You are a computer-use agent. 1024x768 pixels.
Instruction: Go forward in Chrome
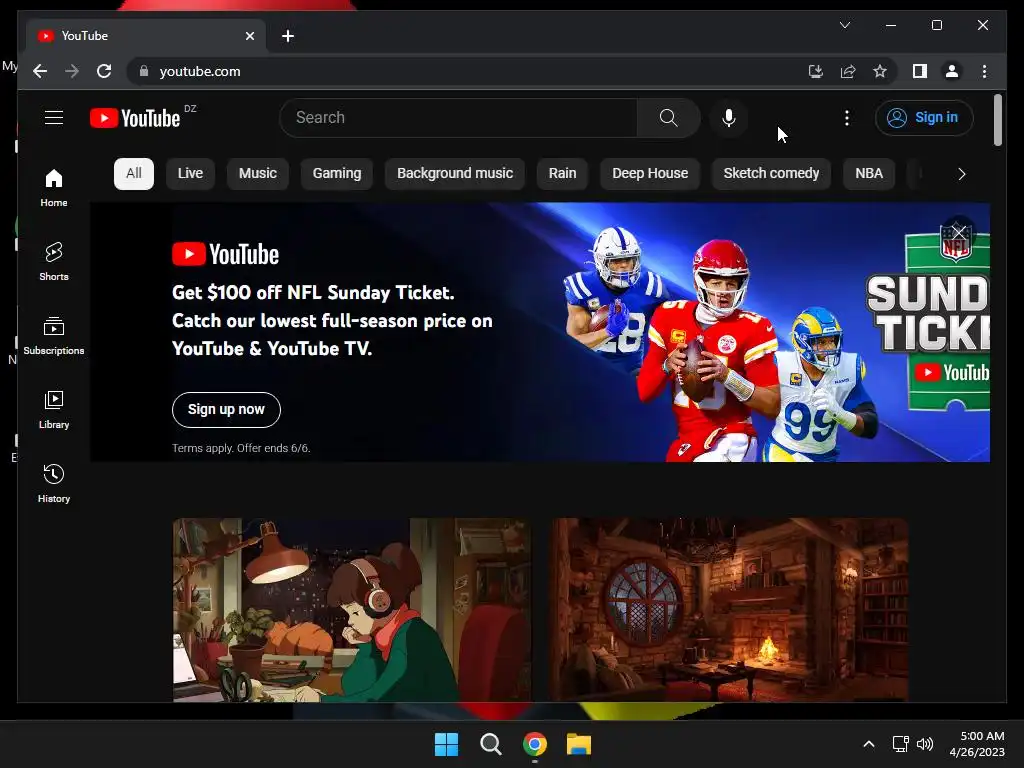coord(72,71)
